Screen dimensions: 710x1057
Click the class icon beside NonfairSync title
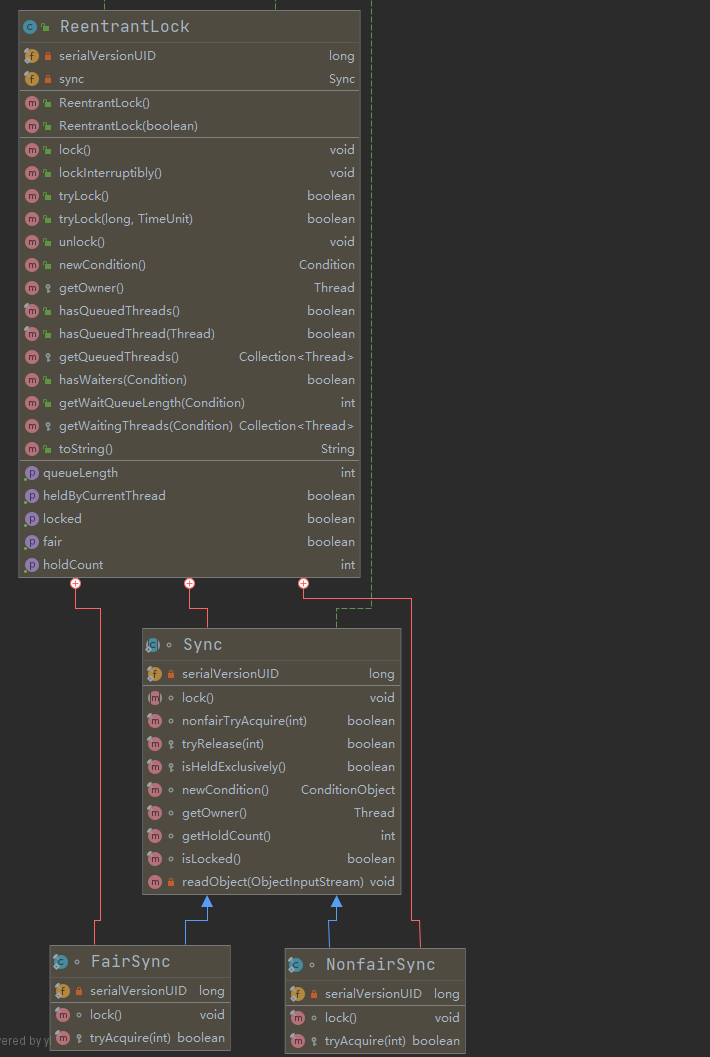tap(296, 965)
